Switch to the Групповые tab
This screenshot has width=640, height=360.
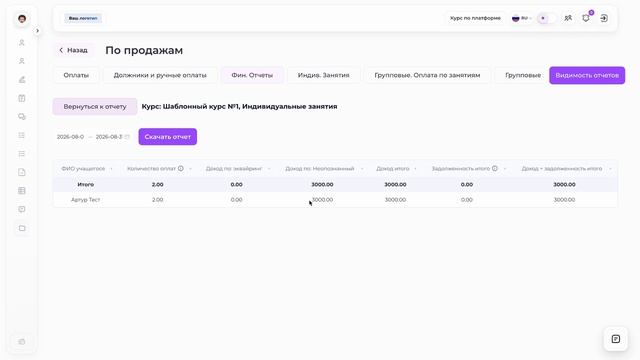click(x=522, y=76)
